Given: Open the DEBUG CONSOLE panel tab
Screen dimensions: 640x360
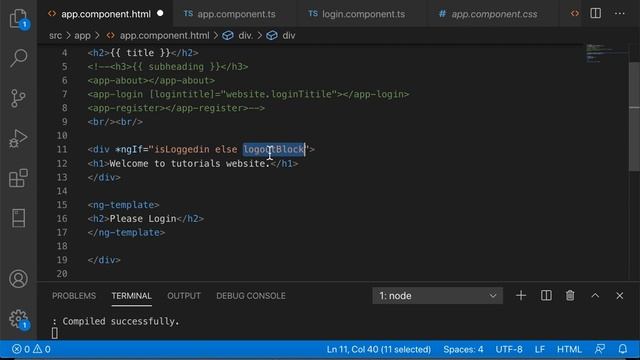Looking at the screenshot, I should point(251,296).
